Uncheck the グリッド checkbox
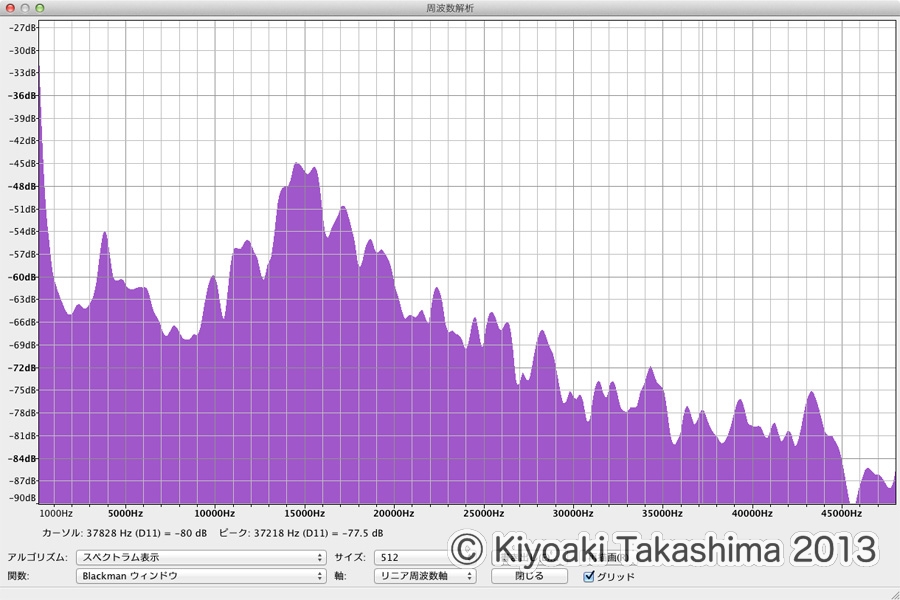This screenshot has width=900, height=600. click(588, 576)
